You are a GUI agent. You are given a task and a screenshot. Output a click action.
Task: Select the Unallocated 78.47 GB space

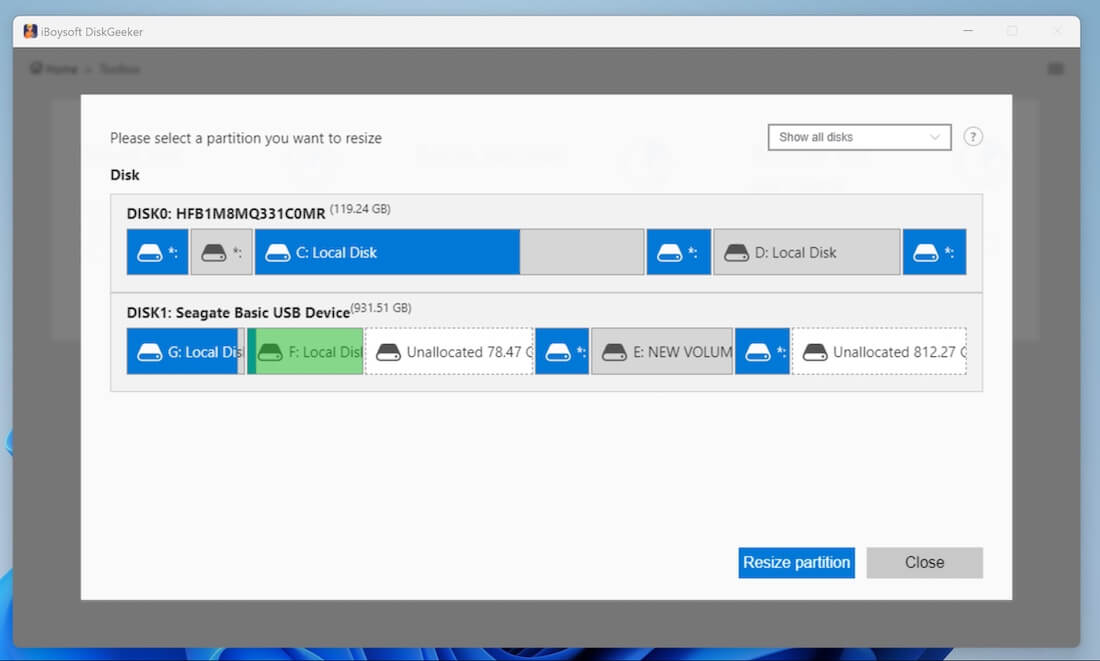(449, 352)
